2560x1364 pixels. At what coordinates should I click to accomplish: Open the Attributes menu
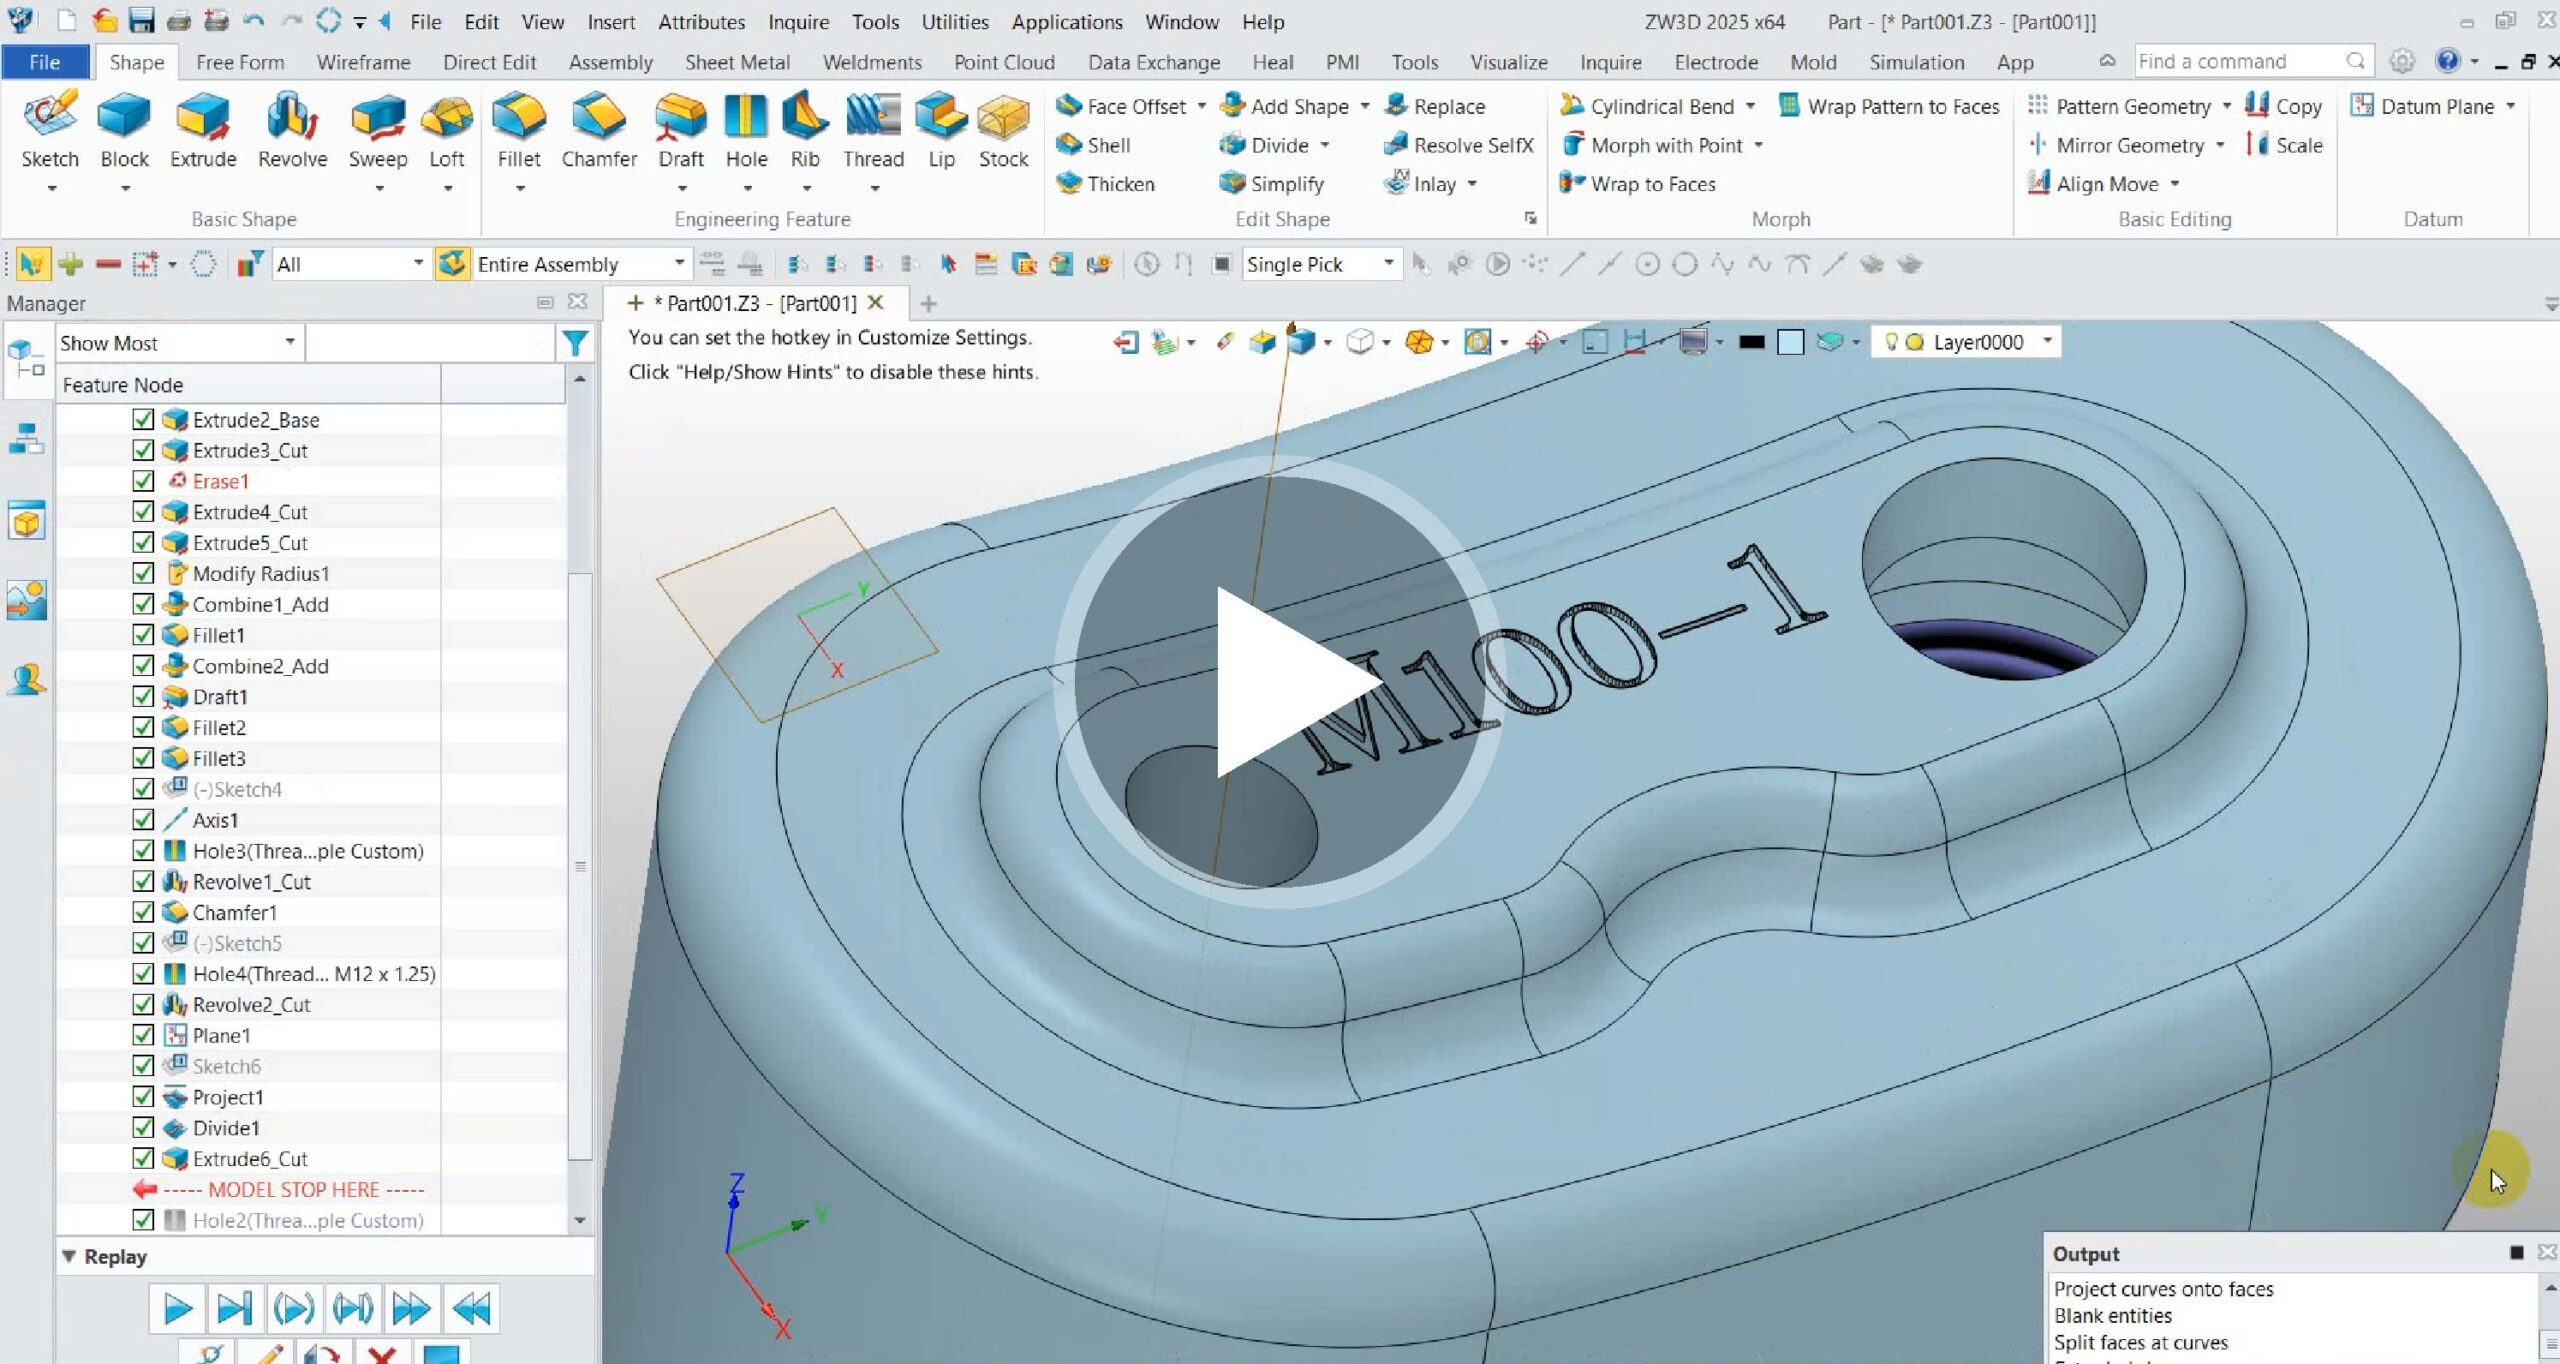pos(701,22)
